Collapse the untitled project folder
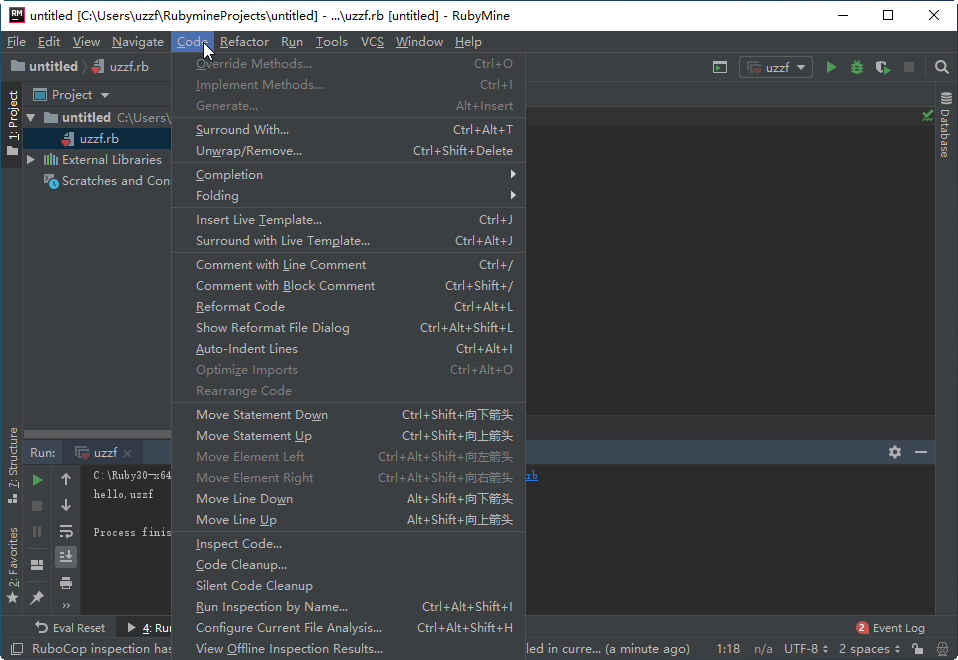958x660 pixels. pyautogui.click(x=31, y=117)
